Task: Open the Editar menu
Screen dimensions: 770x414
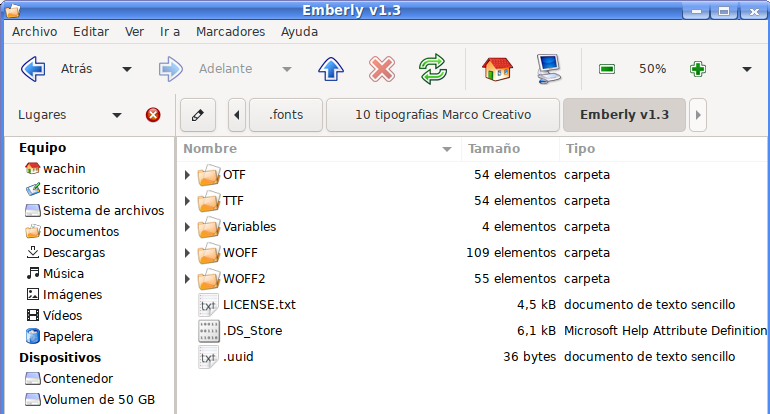Action: pos(91,32)
